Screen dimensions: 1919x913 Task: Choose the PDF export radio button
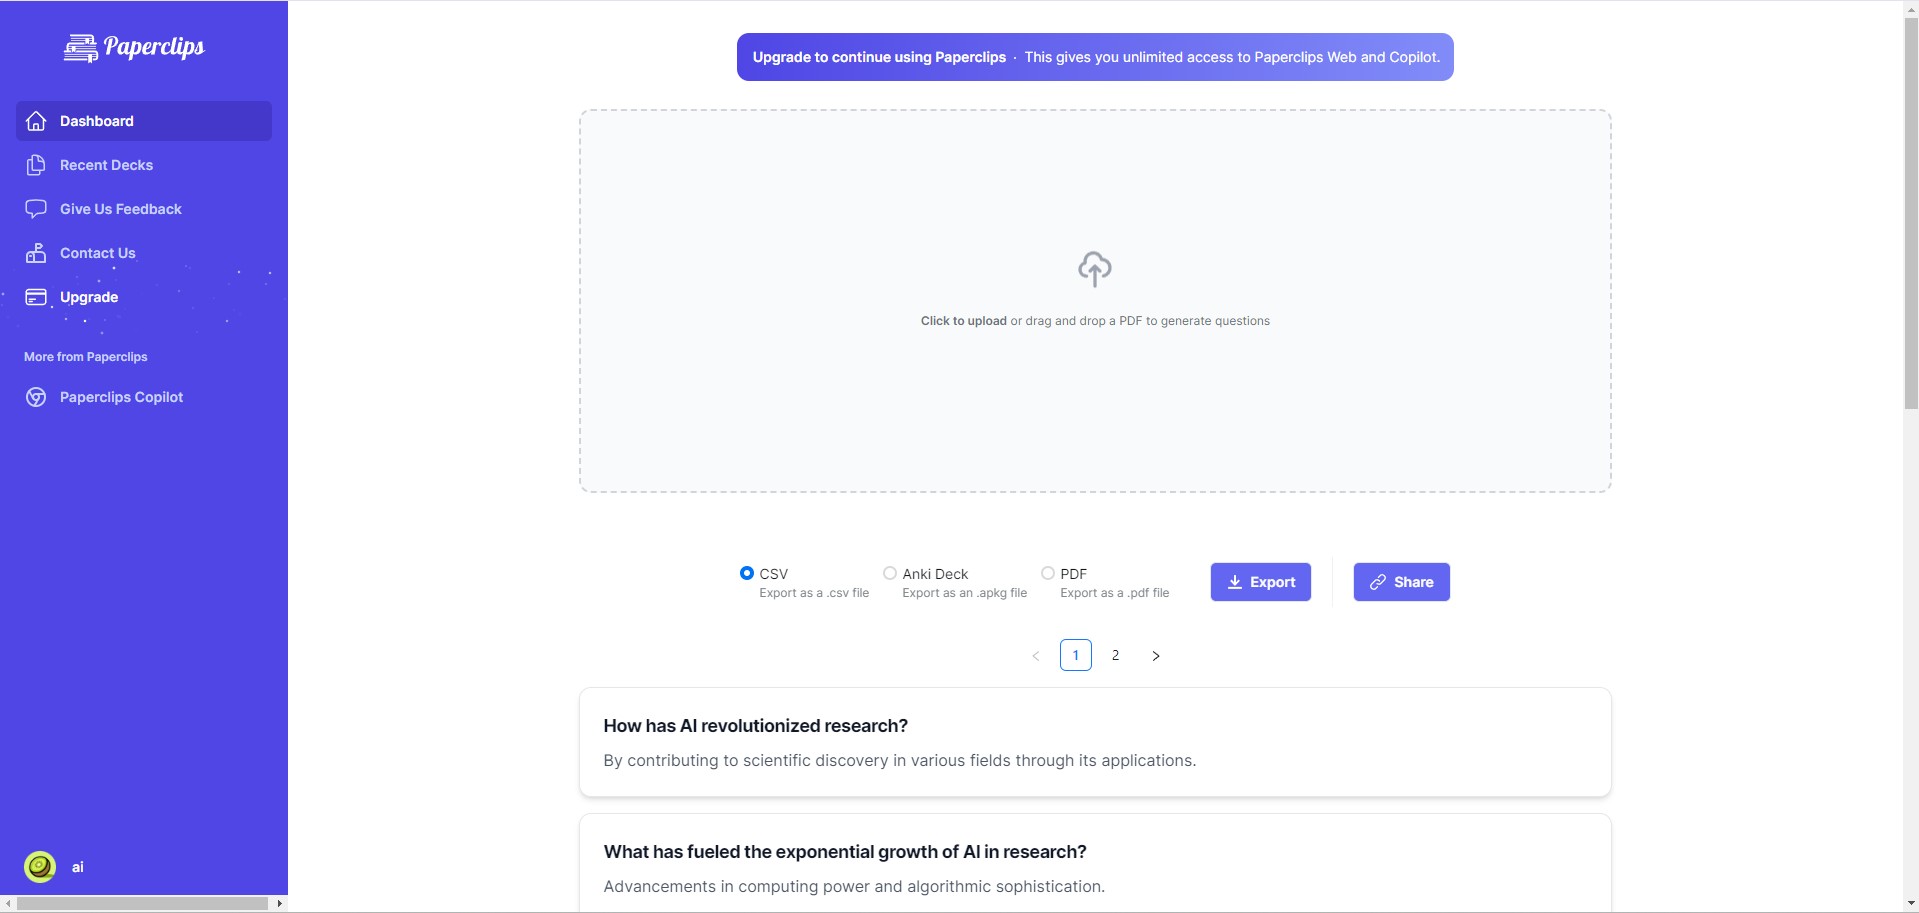[1048, 573]
